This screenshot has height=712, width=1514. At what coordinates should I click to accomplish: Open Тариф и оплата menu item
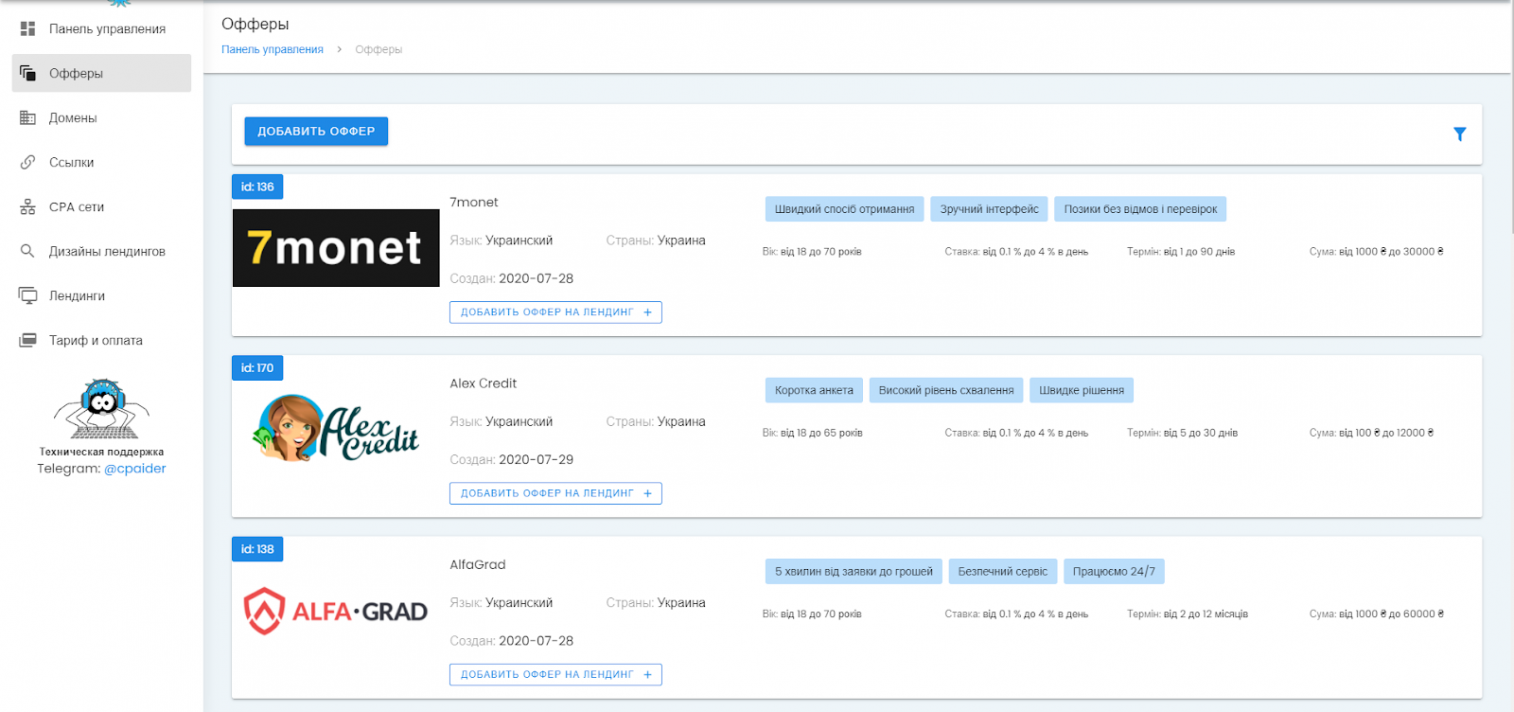[x=101, y=340]
